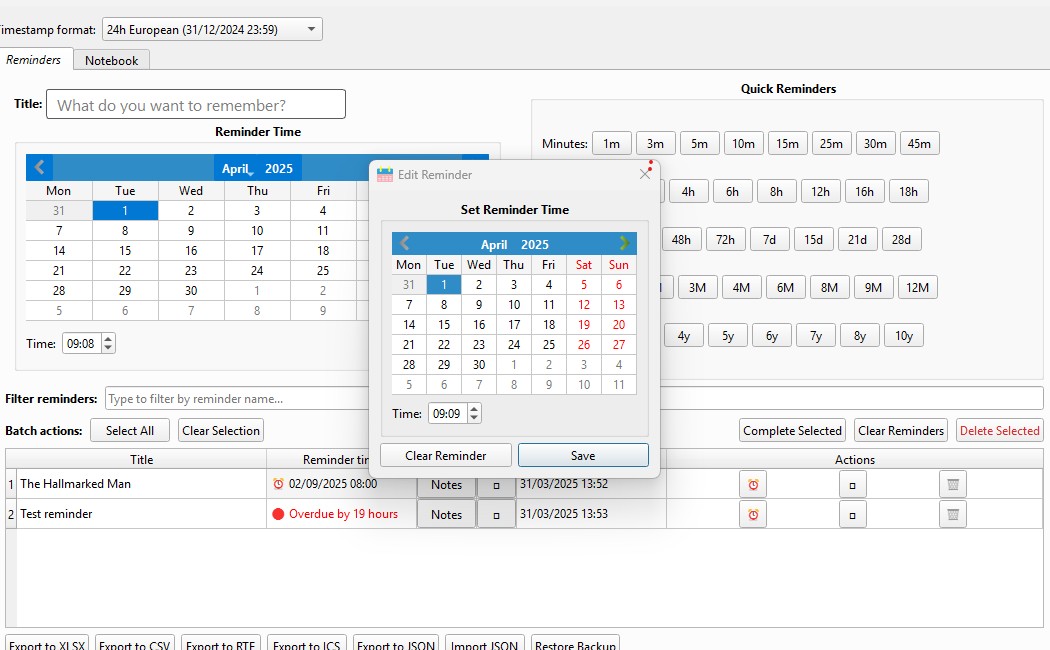
Task: Click Restore Backup button
Action: (x=575, y=643)
